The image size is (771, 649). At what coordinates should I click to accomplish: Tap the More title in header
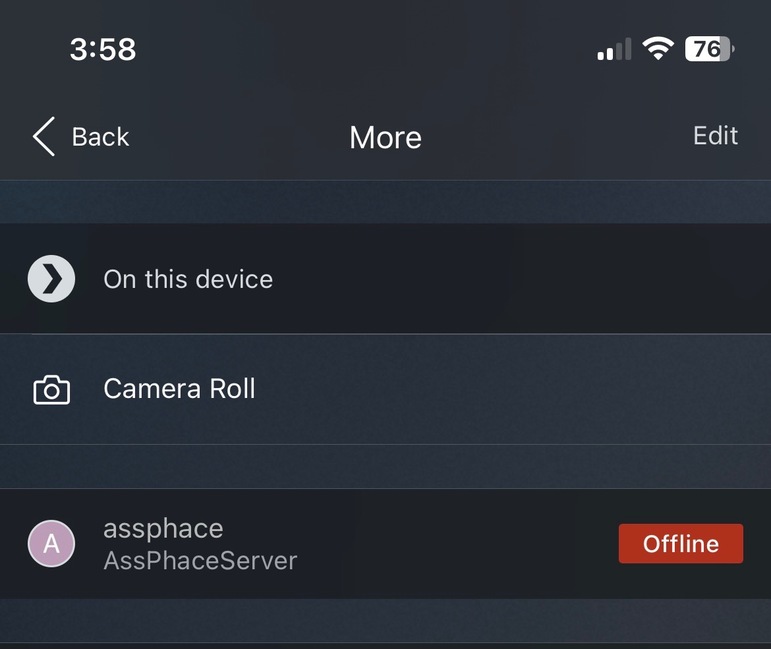click(x=386, y=137)
